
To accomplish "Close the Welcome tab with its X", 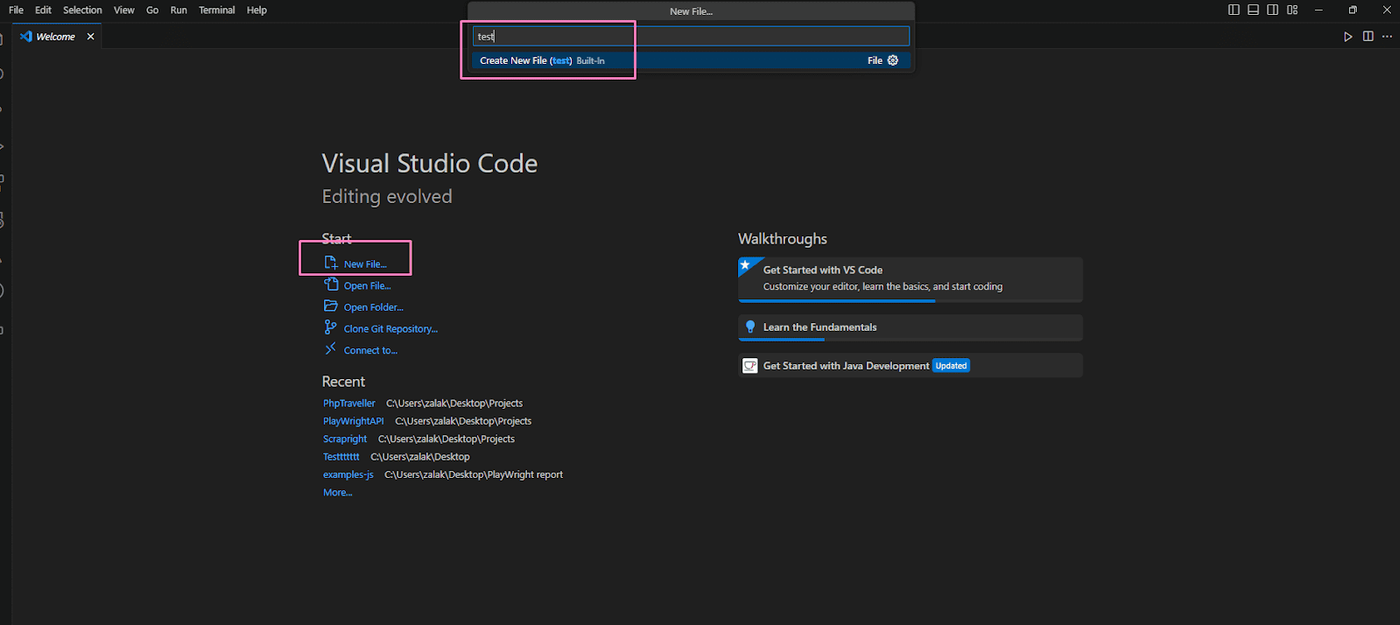I will point(90,36).
